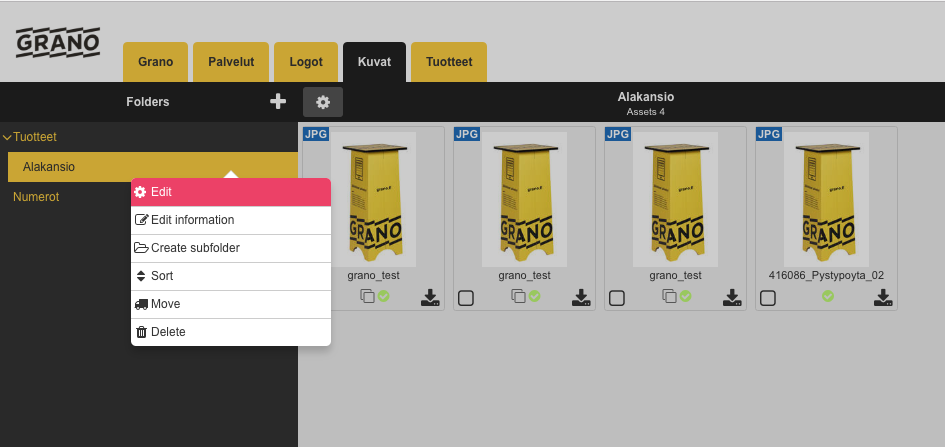
Task: Click the Alakansio heading above assets
Action: point(645,97)
